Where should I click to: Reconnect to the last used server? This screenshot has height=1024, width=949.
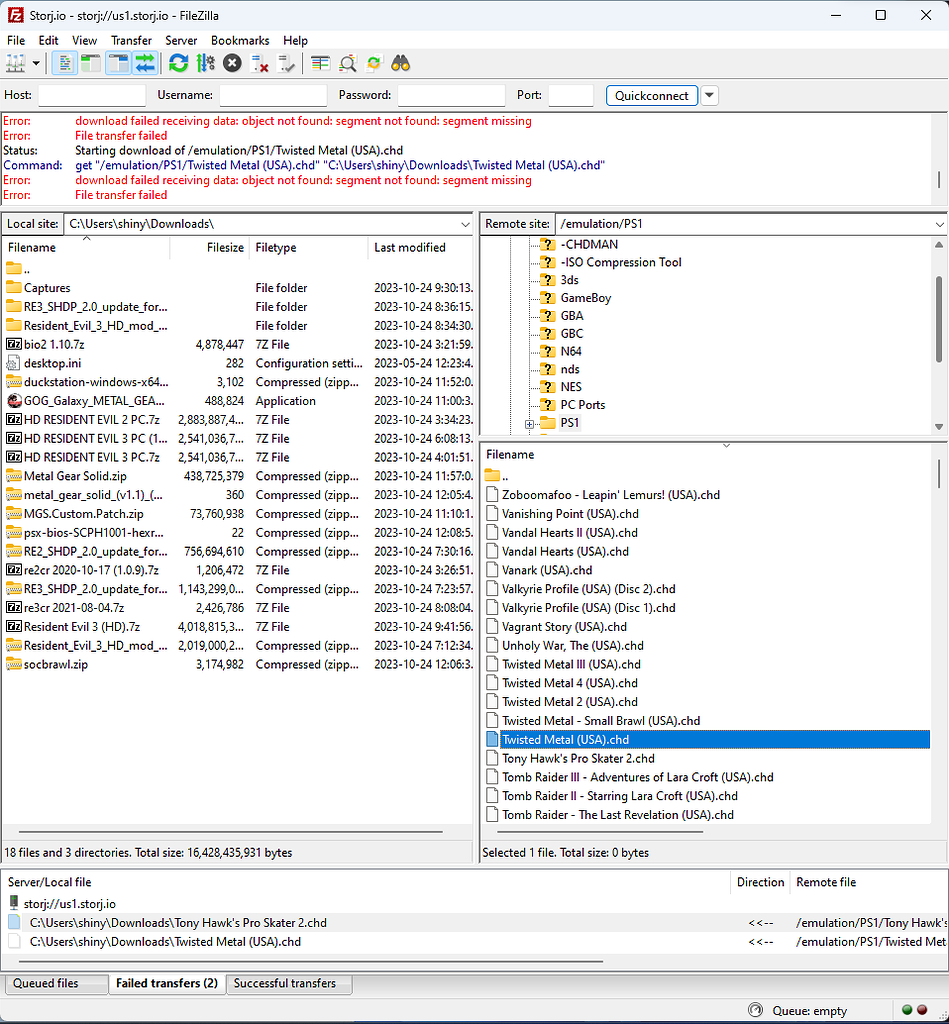click(286, 63)
